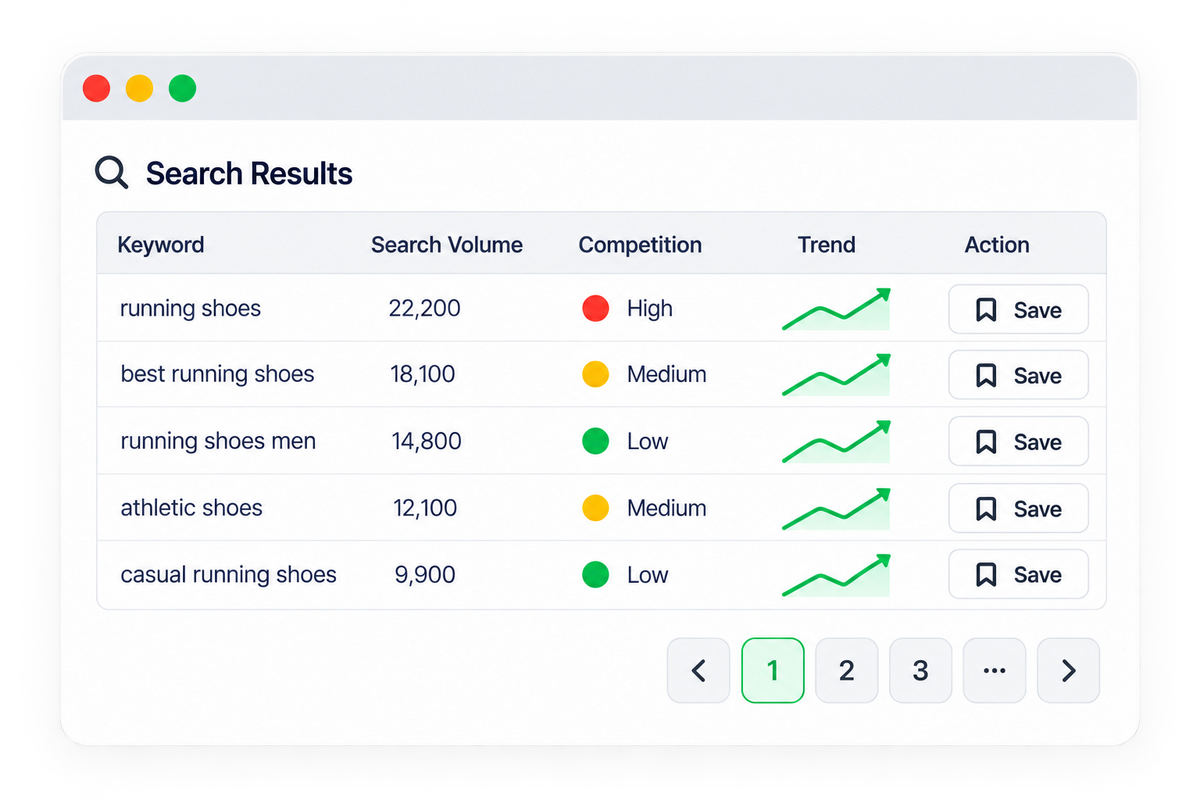Select the 'running shoes' keyword cell
Viewport: 1200px width, 800px height.
190,308
